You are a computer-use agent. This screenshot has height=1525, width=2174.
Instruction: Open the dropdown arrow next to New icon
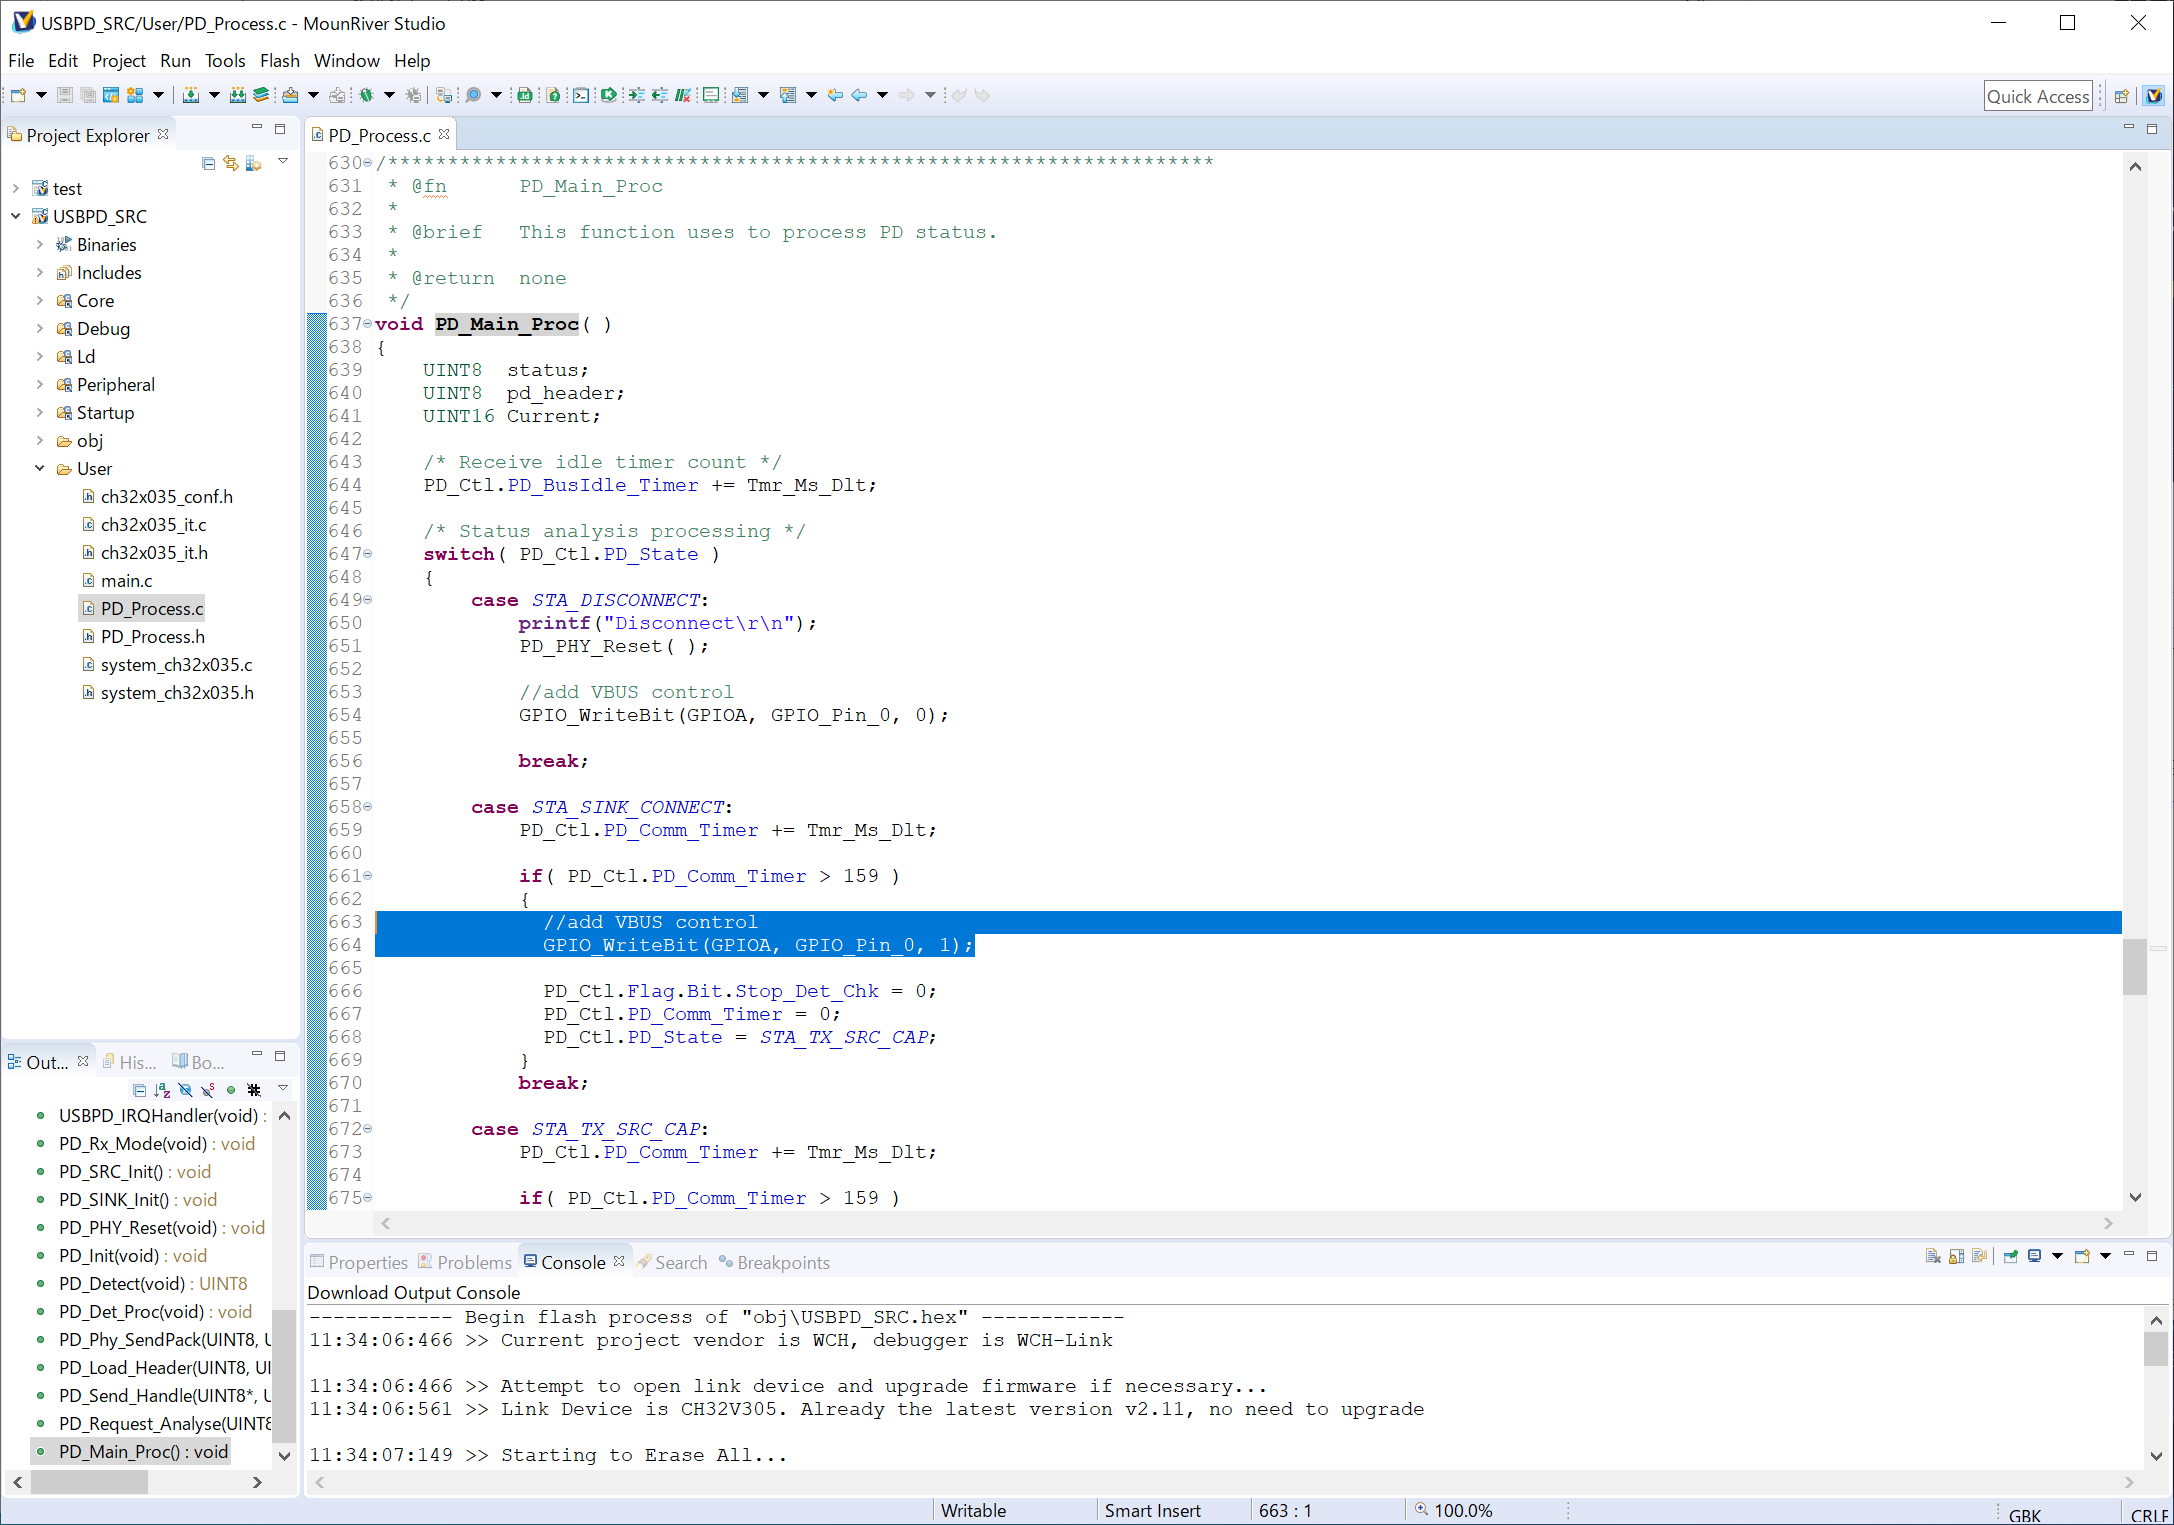coord(41,95)
